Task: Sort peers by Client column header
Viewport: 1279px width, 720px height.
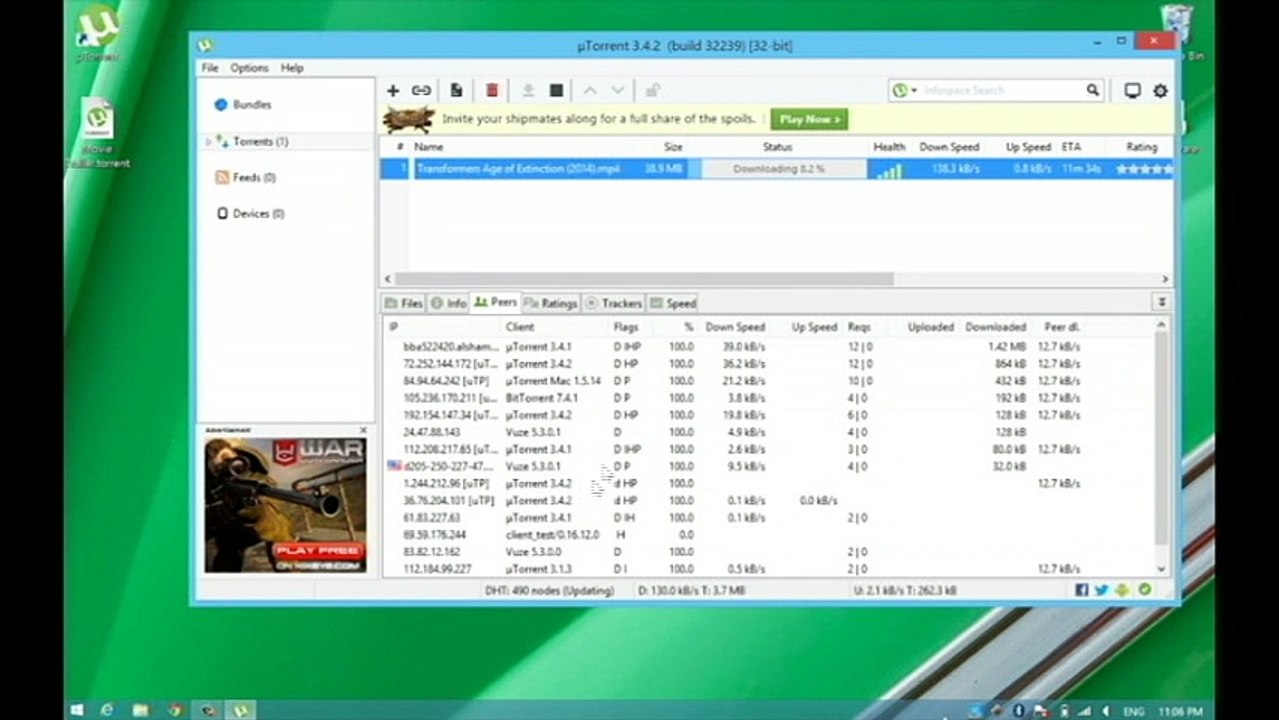Action: [520, 327]
